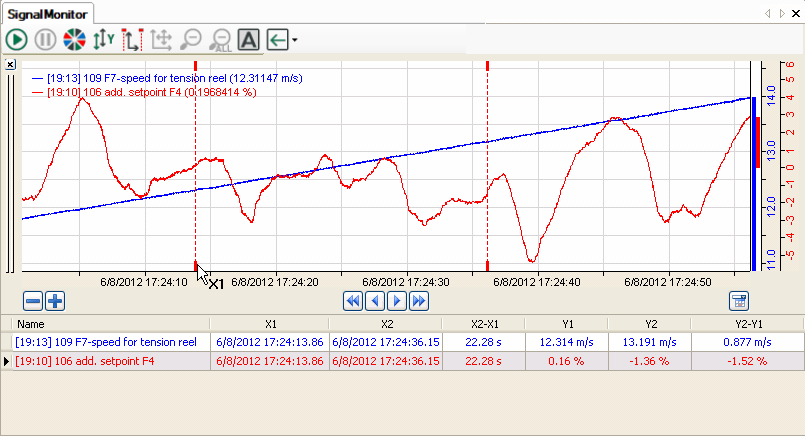Click red row X2 time 17:24:36.15

(x=386, y=361)
